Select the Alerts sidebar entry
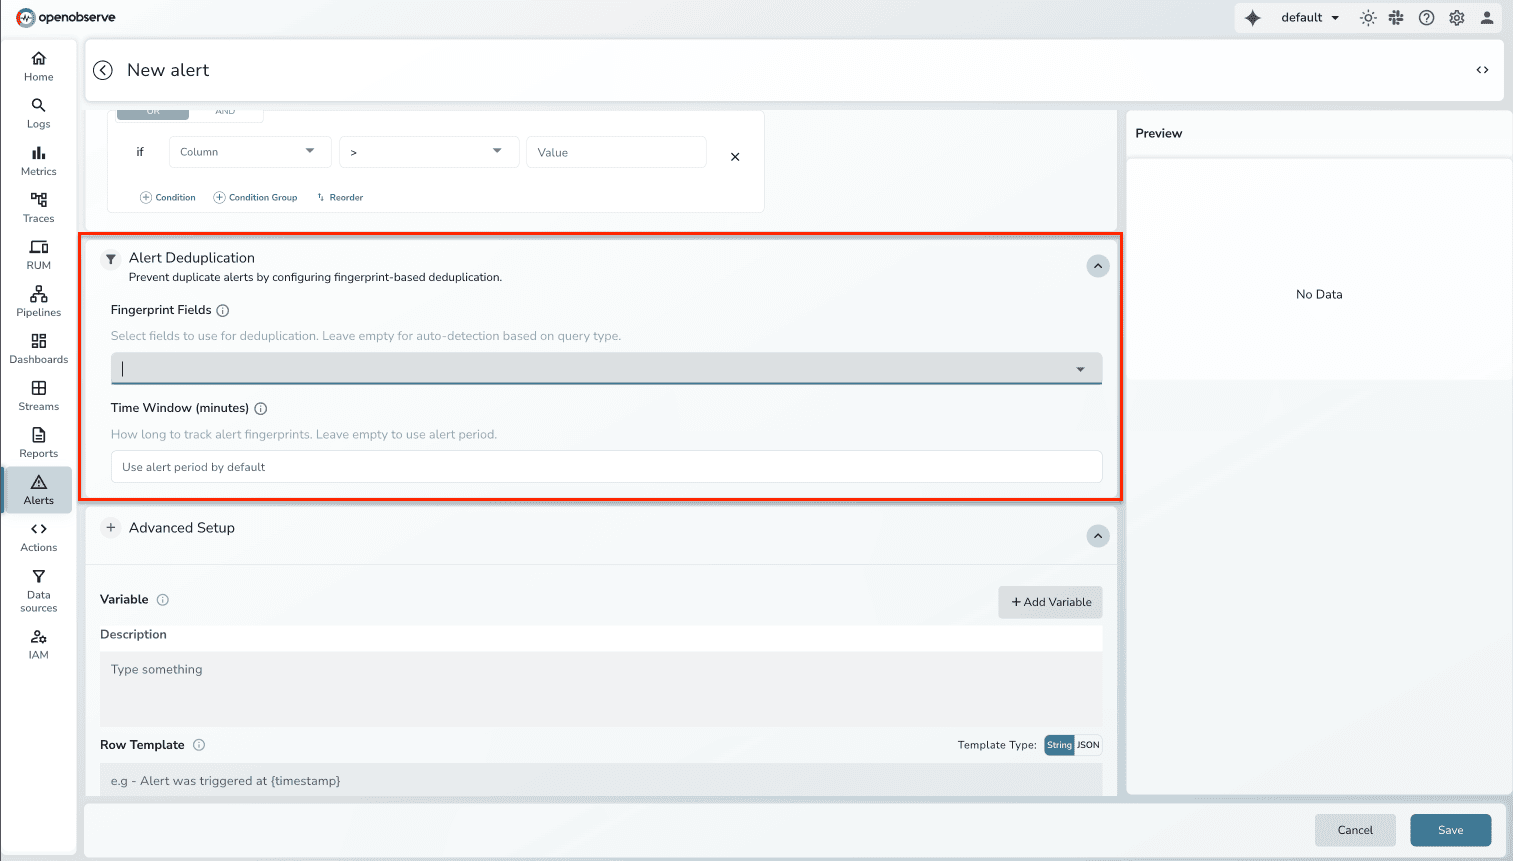This screenshot has height=861, width=1513. (x=38, y=490)
